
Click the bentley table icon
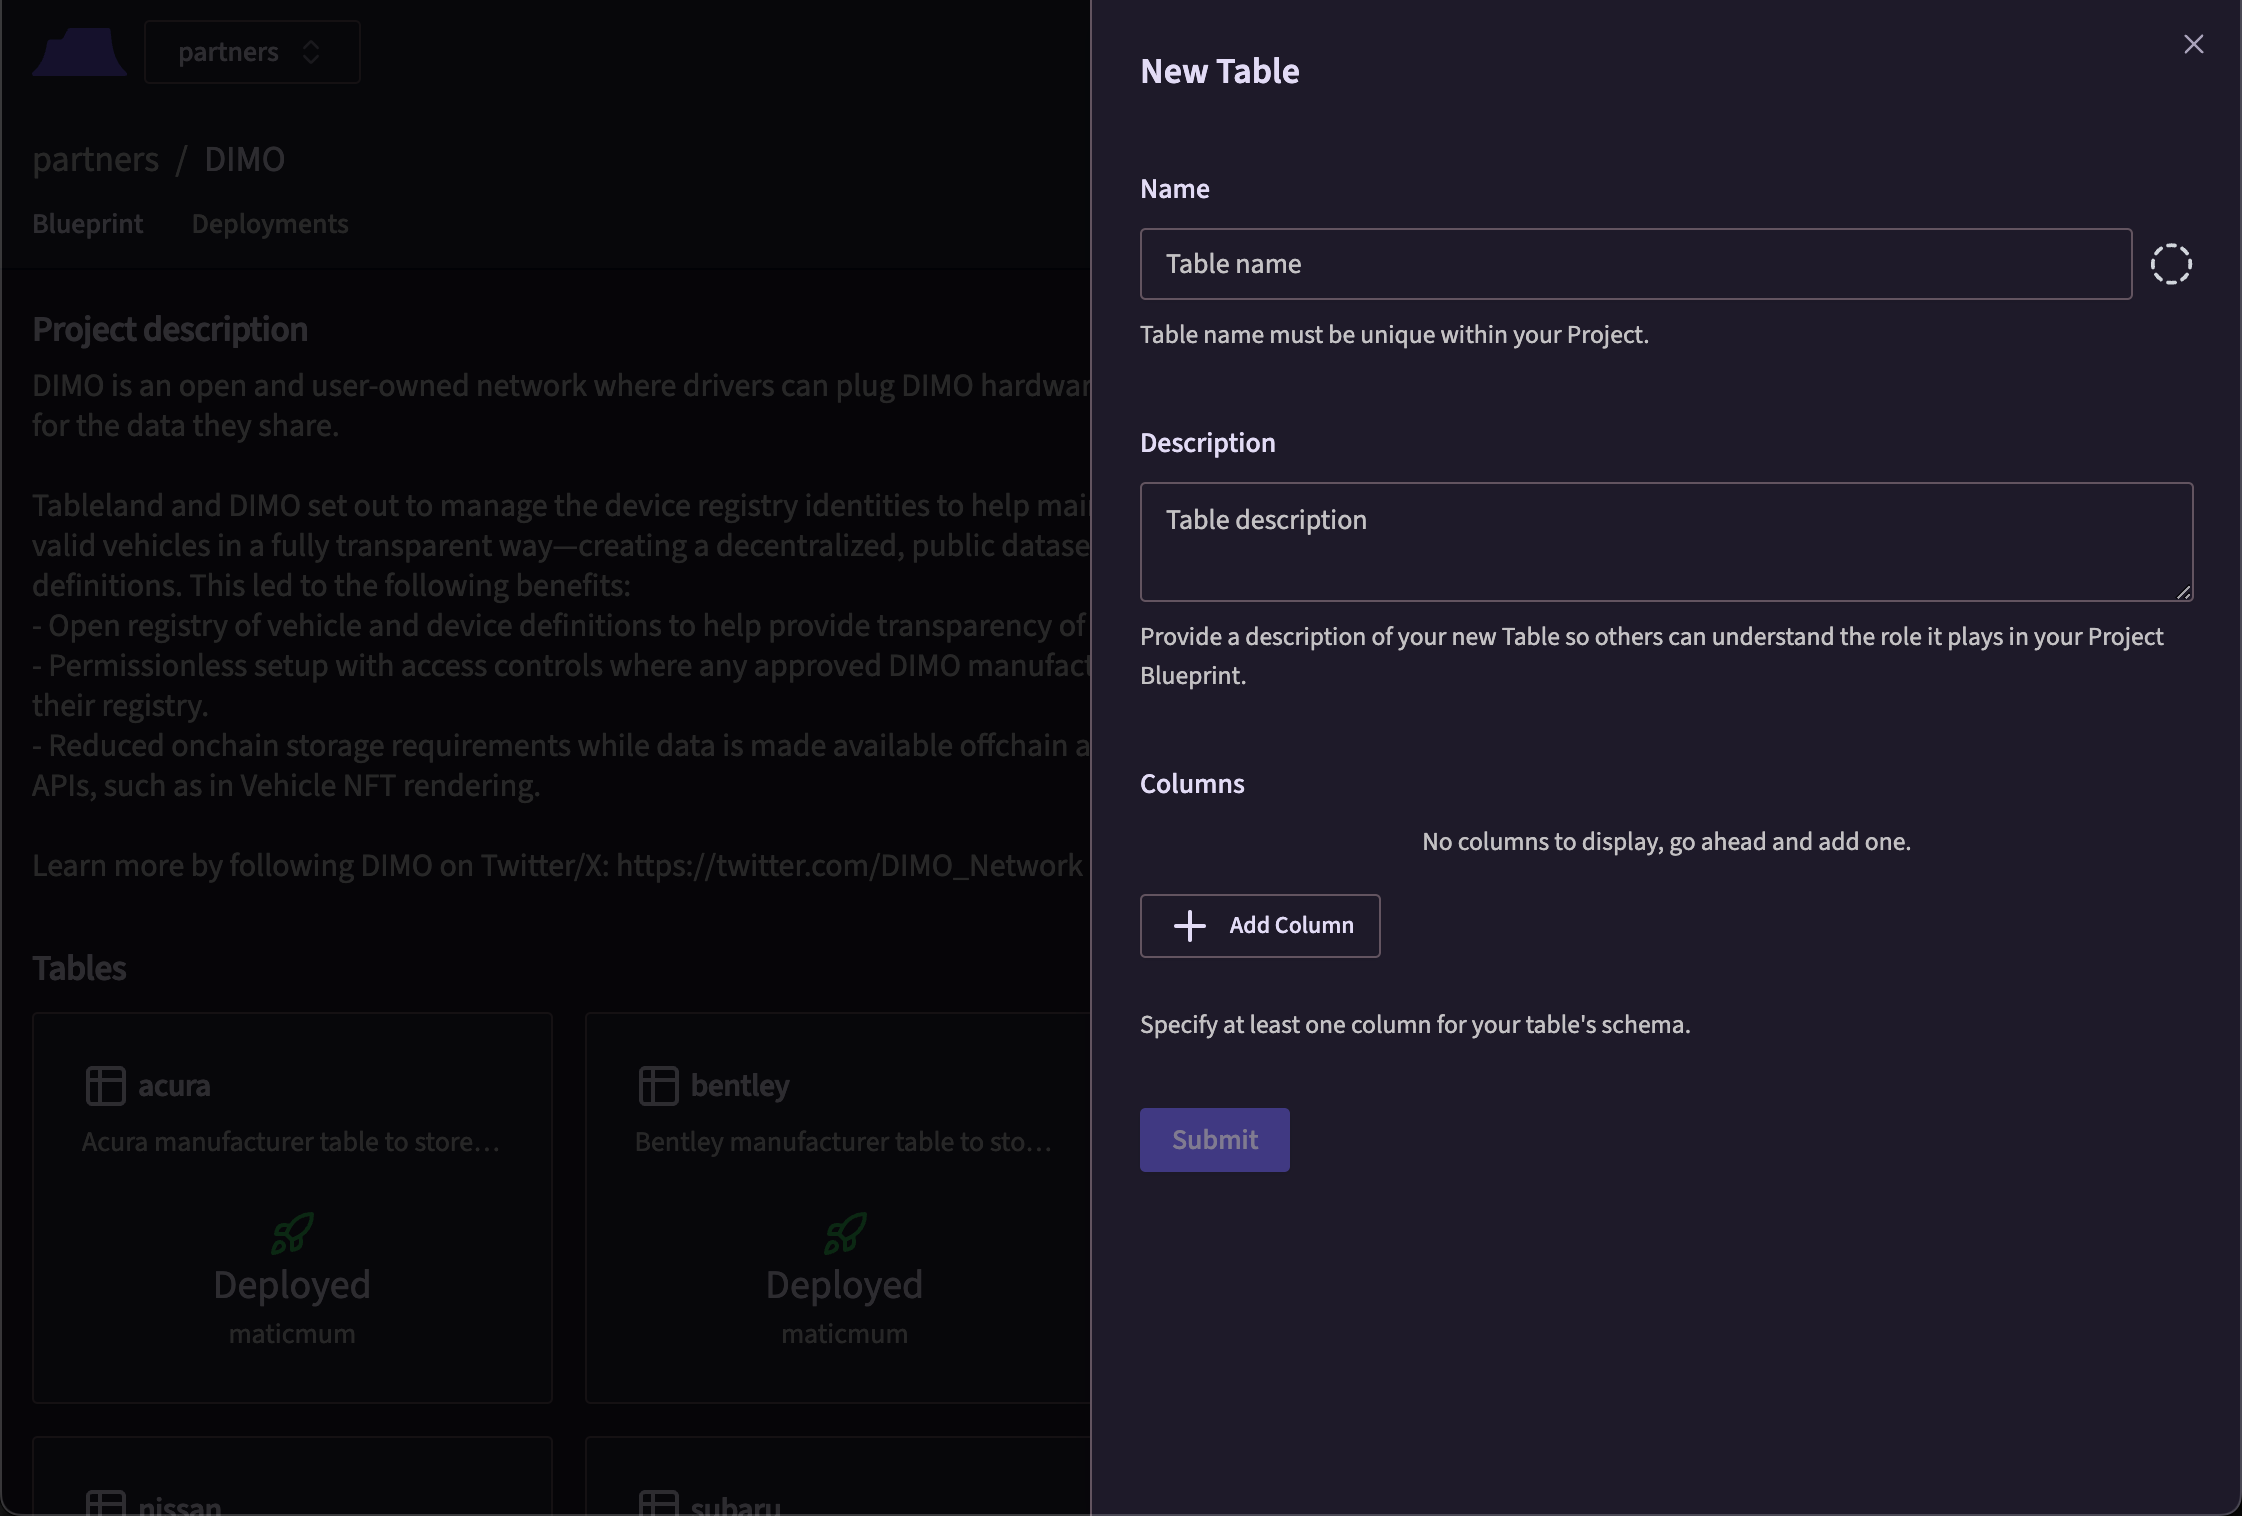(x=658, y=1086)
